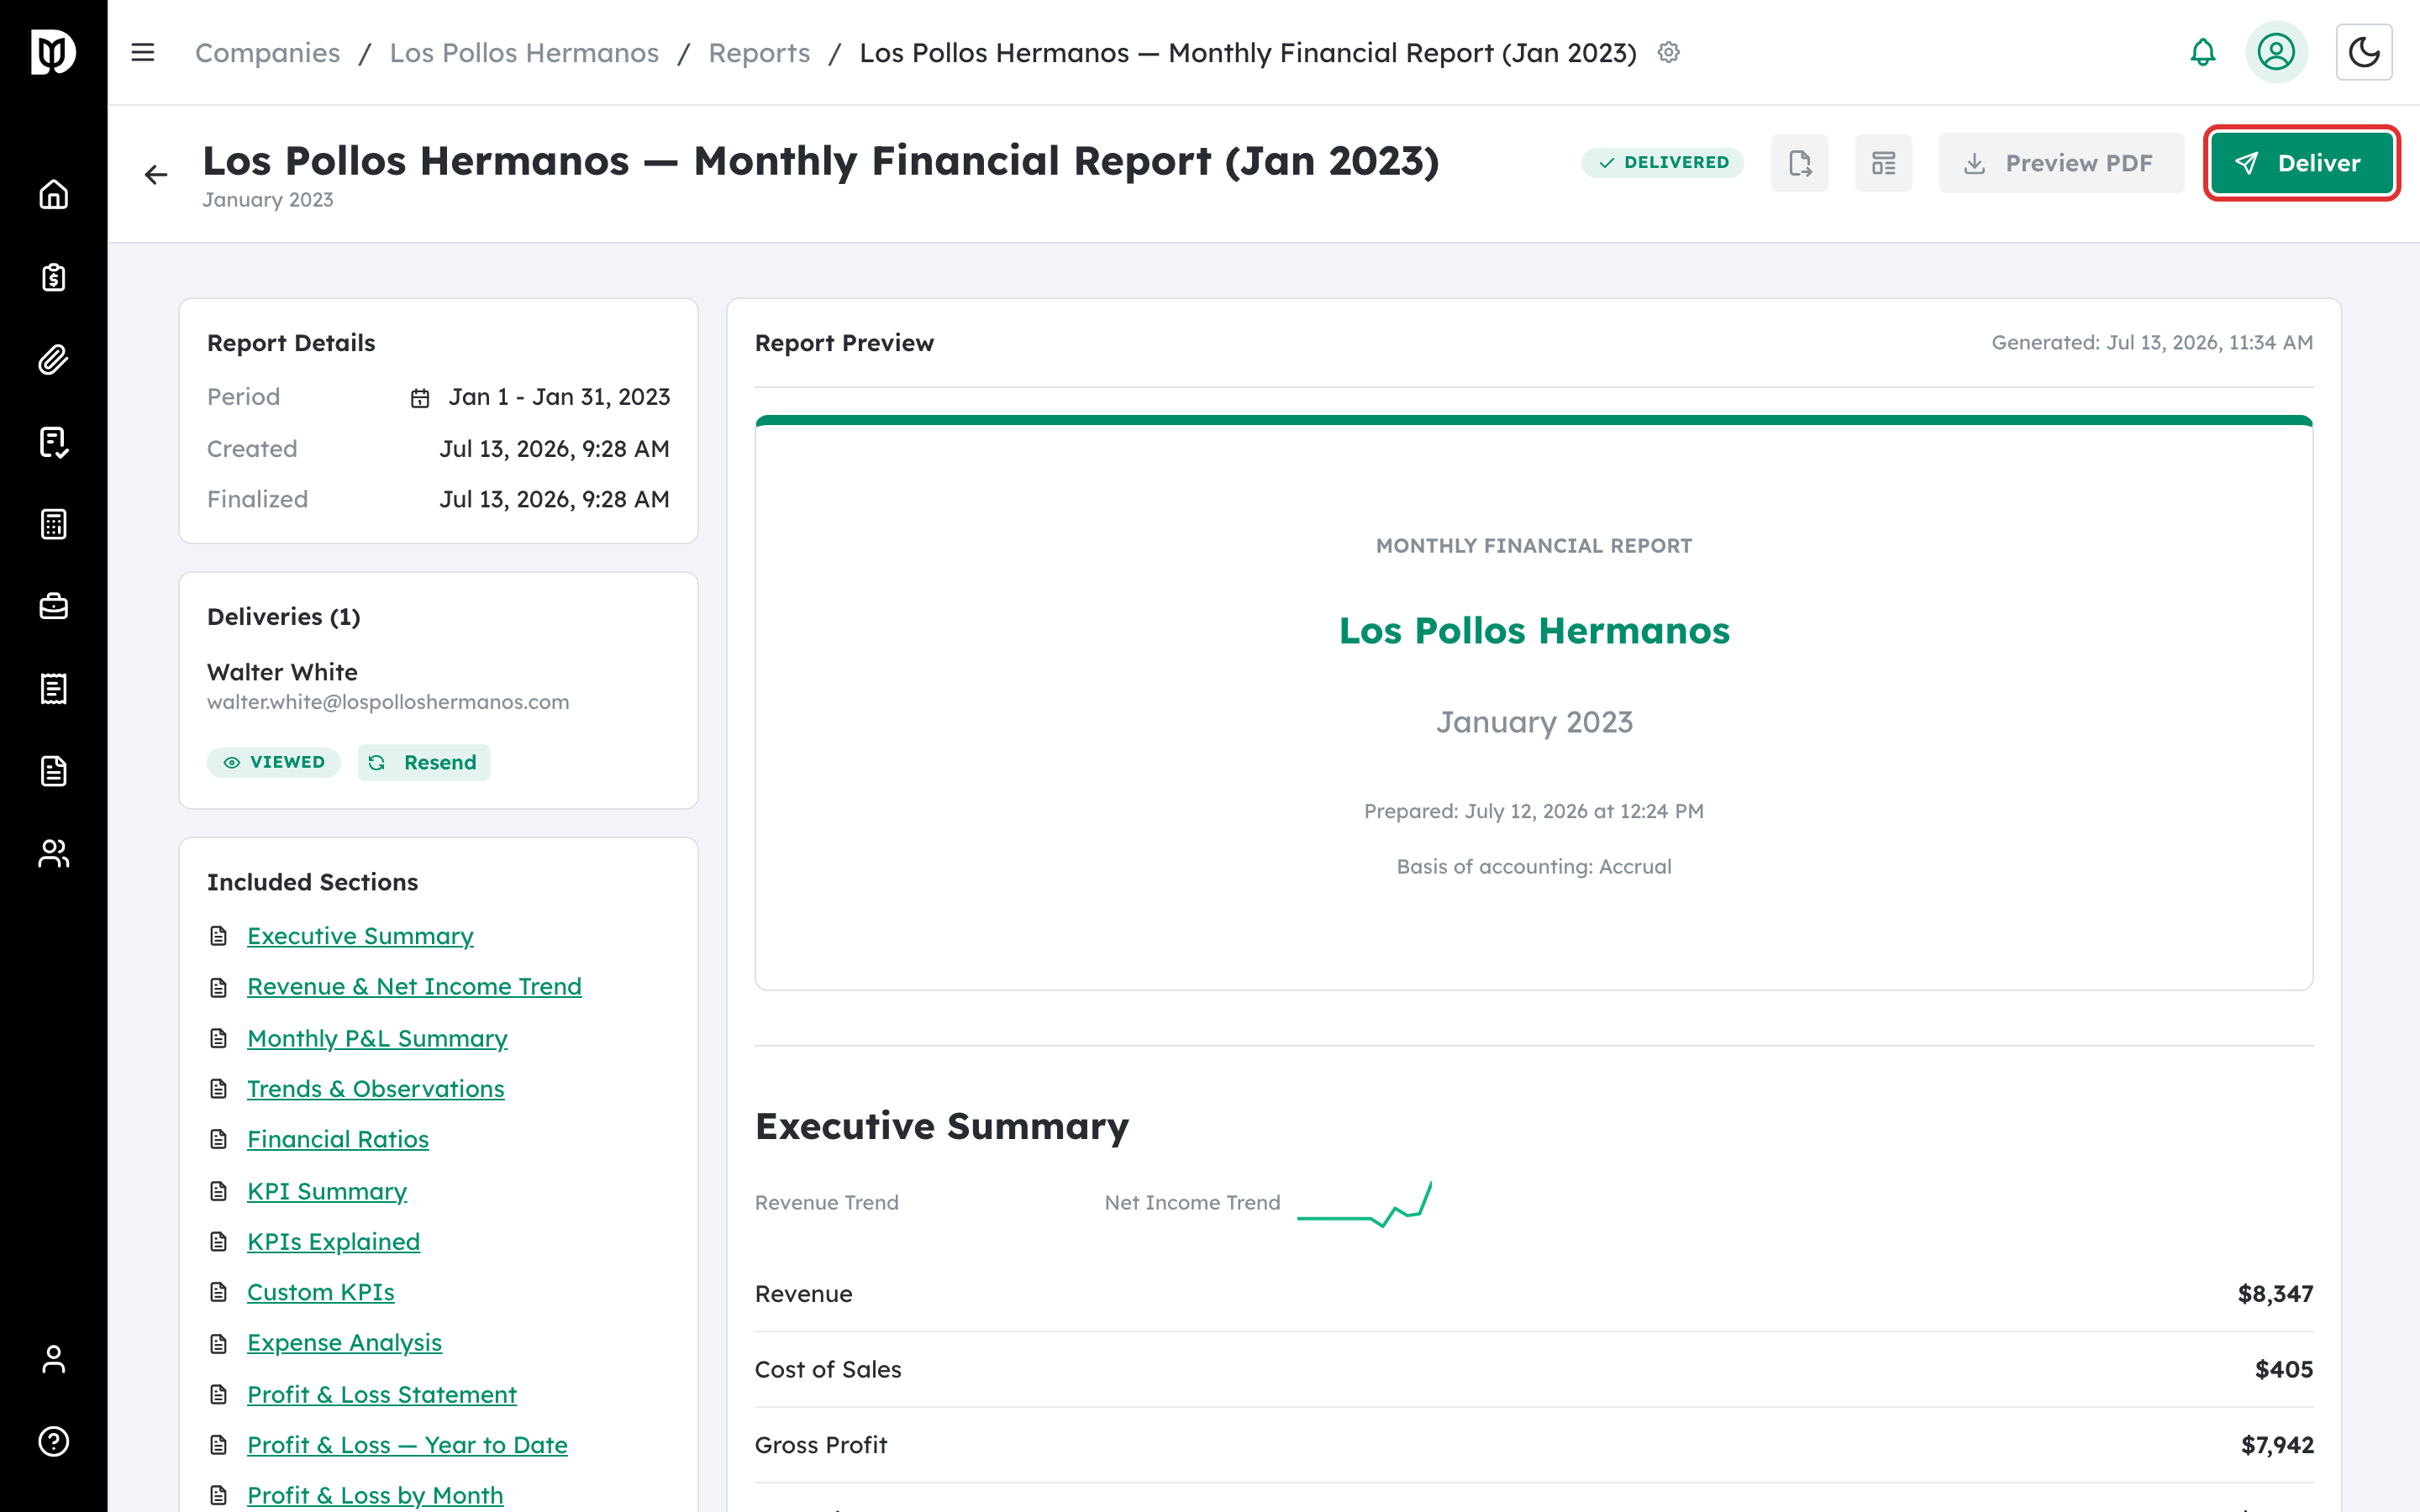This screenshot has height=1512, width=2420.
Task: Click the Preview PDF button
Action: coord(2061,163)
